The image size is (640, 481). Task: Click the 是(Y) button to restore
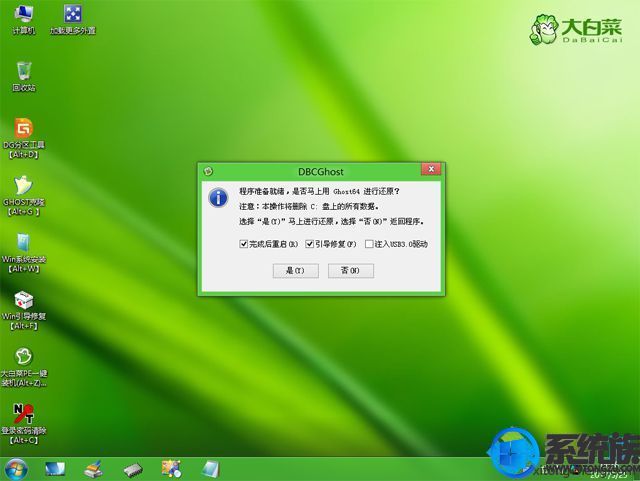point(296,271)
